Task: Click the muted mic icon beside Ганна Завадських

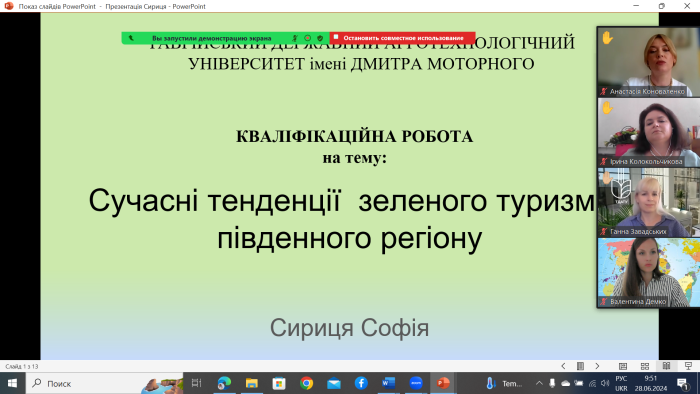Action: [604, 232]
